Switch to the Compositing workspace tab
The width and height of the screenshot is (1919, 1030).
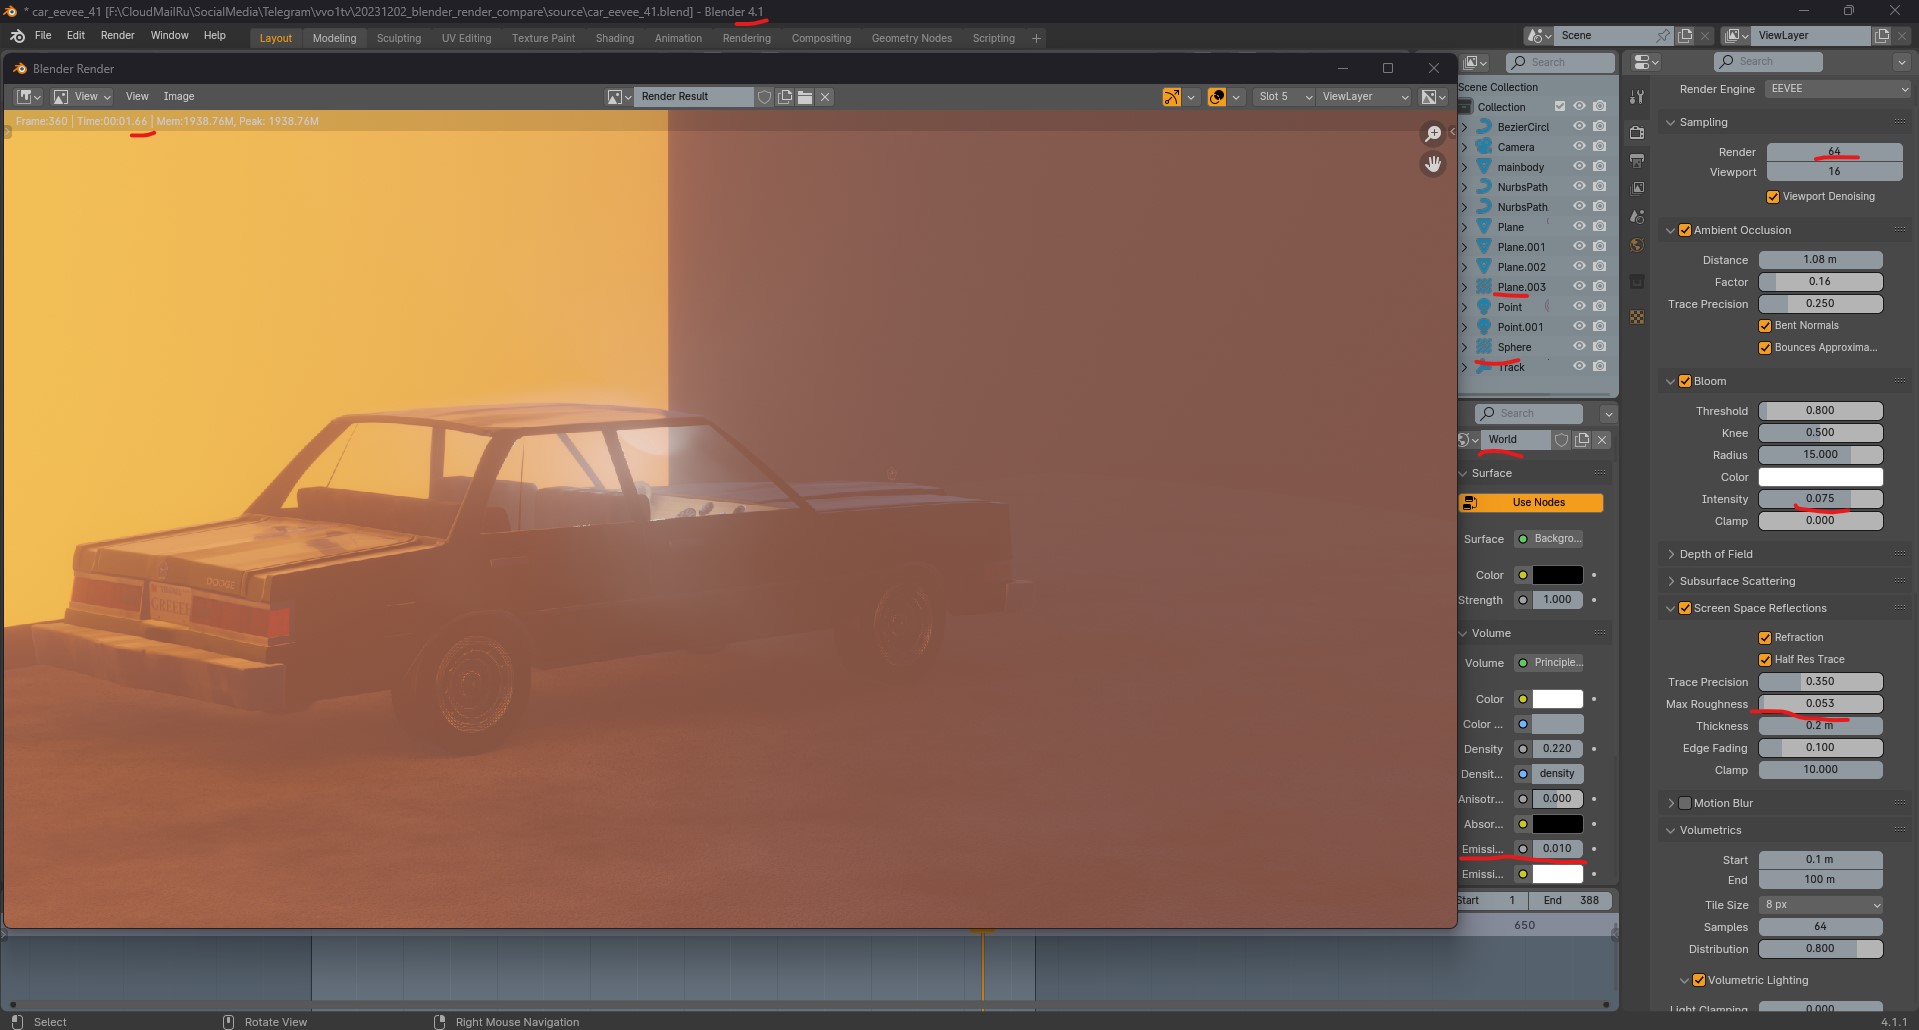(x=821, y=38)
